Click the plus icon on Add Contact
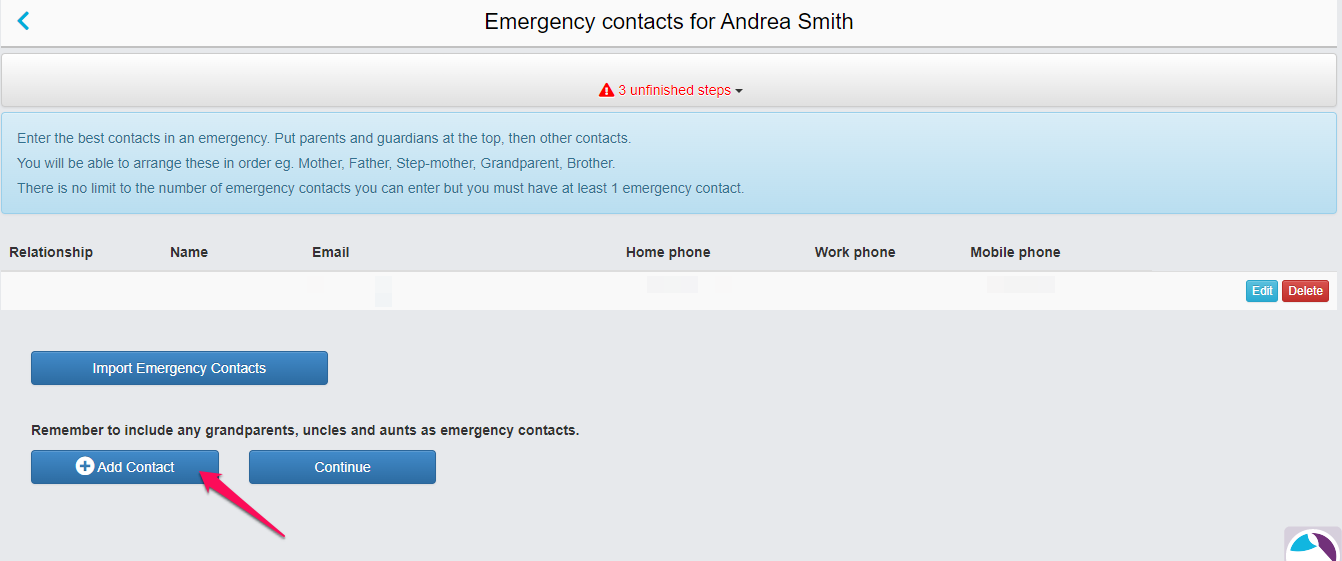This screenshot has width=1342, height=561. click(x=85, y=467)
